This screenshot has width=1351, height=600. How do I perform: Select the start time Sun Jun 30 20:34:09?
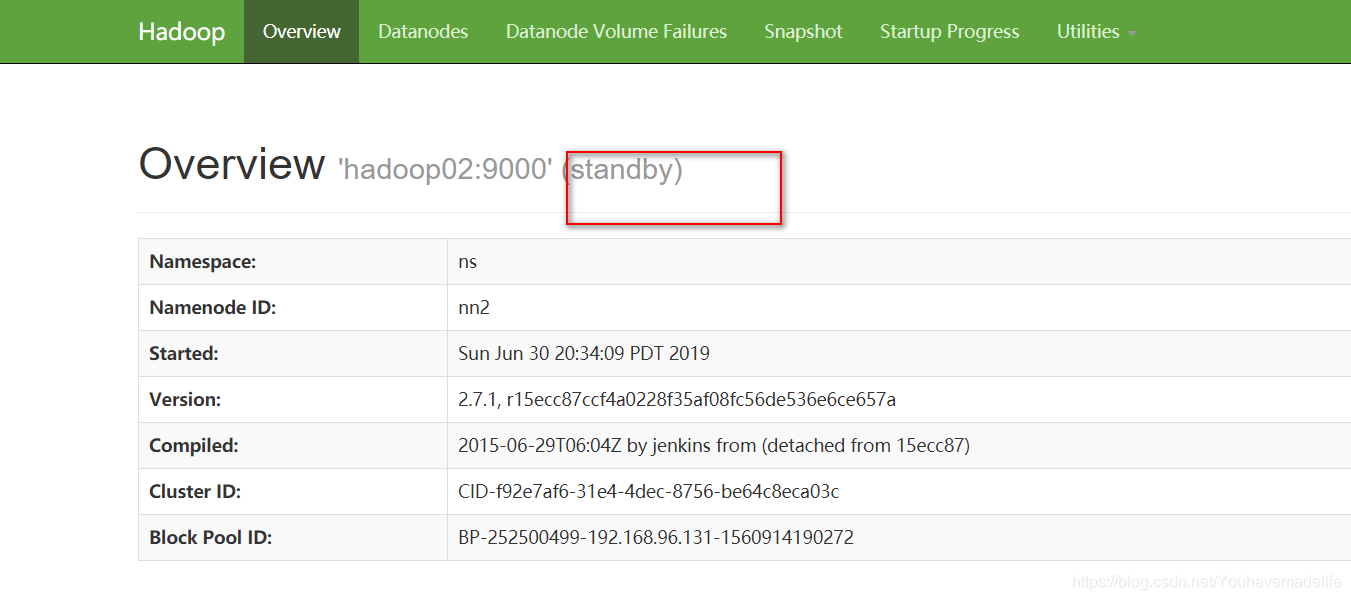coord(584,354)
